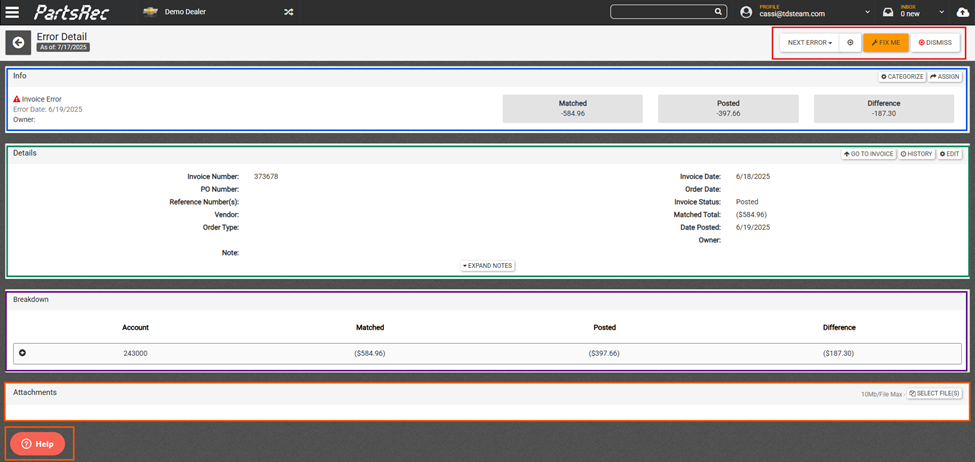This screenshot has width=975, height=462.
Task: Click date posted 6/19/2025
Action: tap(753, 228)
